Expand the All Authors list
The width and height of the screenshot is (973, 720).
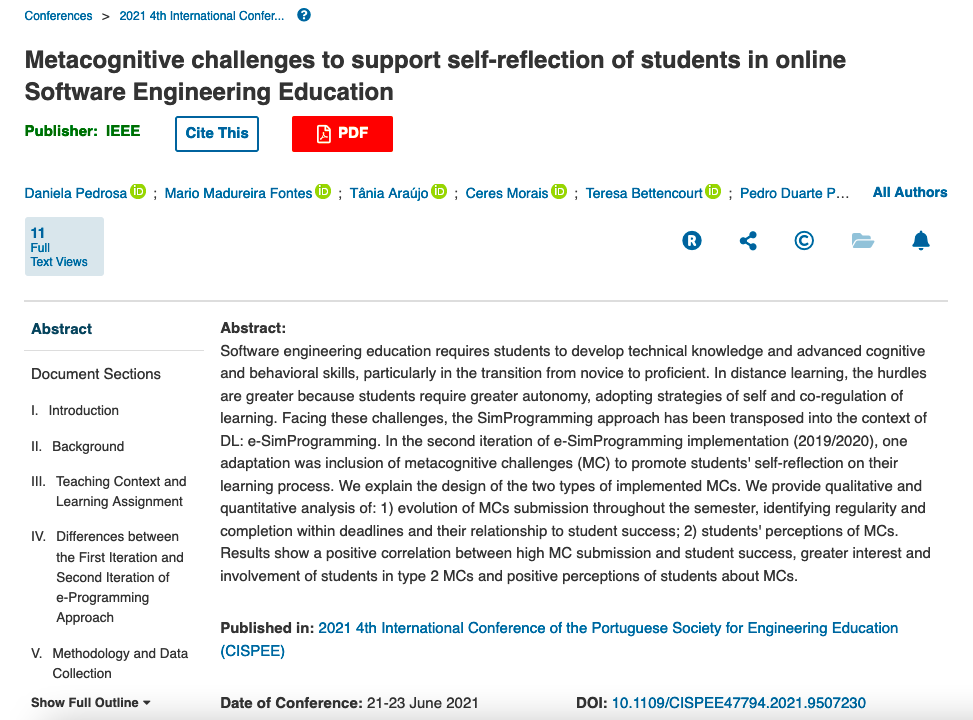(910, 192)
